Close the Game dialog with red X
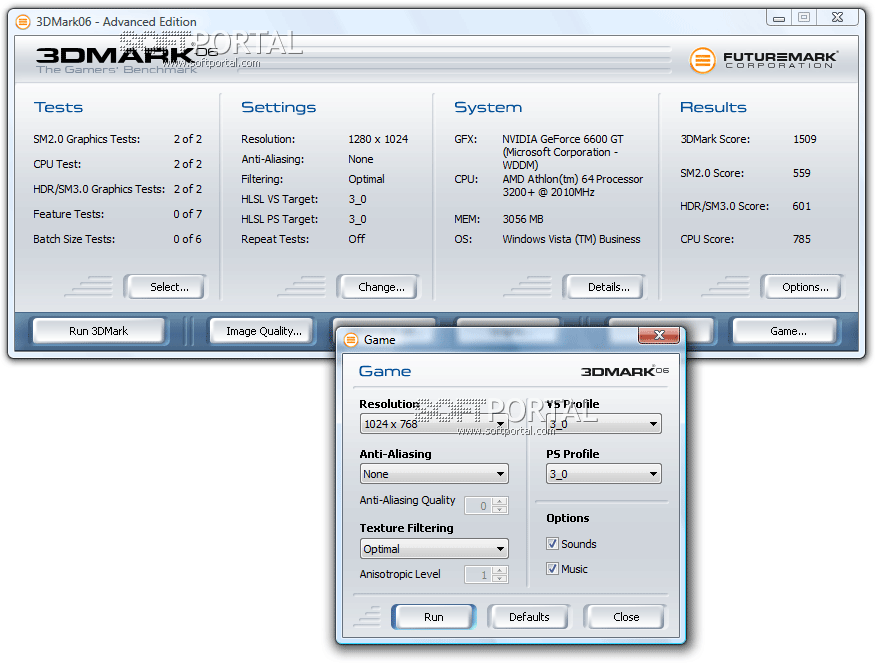This screenshot has height=666, width=876. pyautogui.click(x=659, y=335)
